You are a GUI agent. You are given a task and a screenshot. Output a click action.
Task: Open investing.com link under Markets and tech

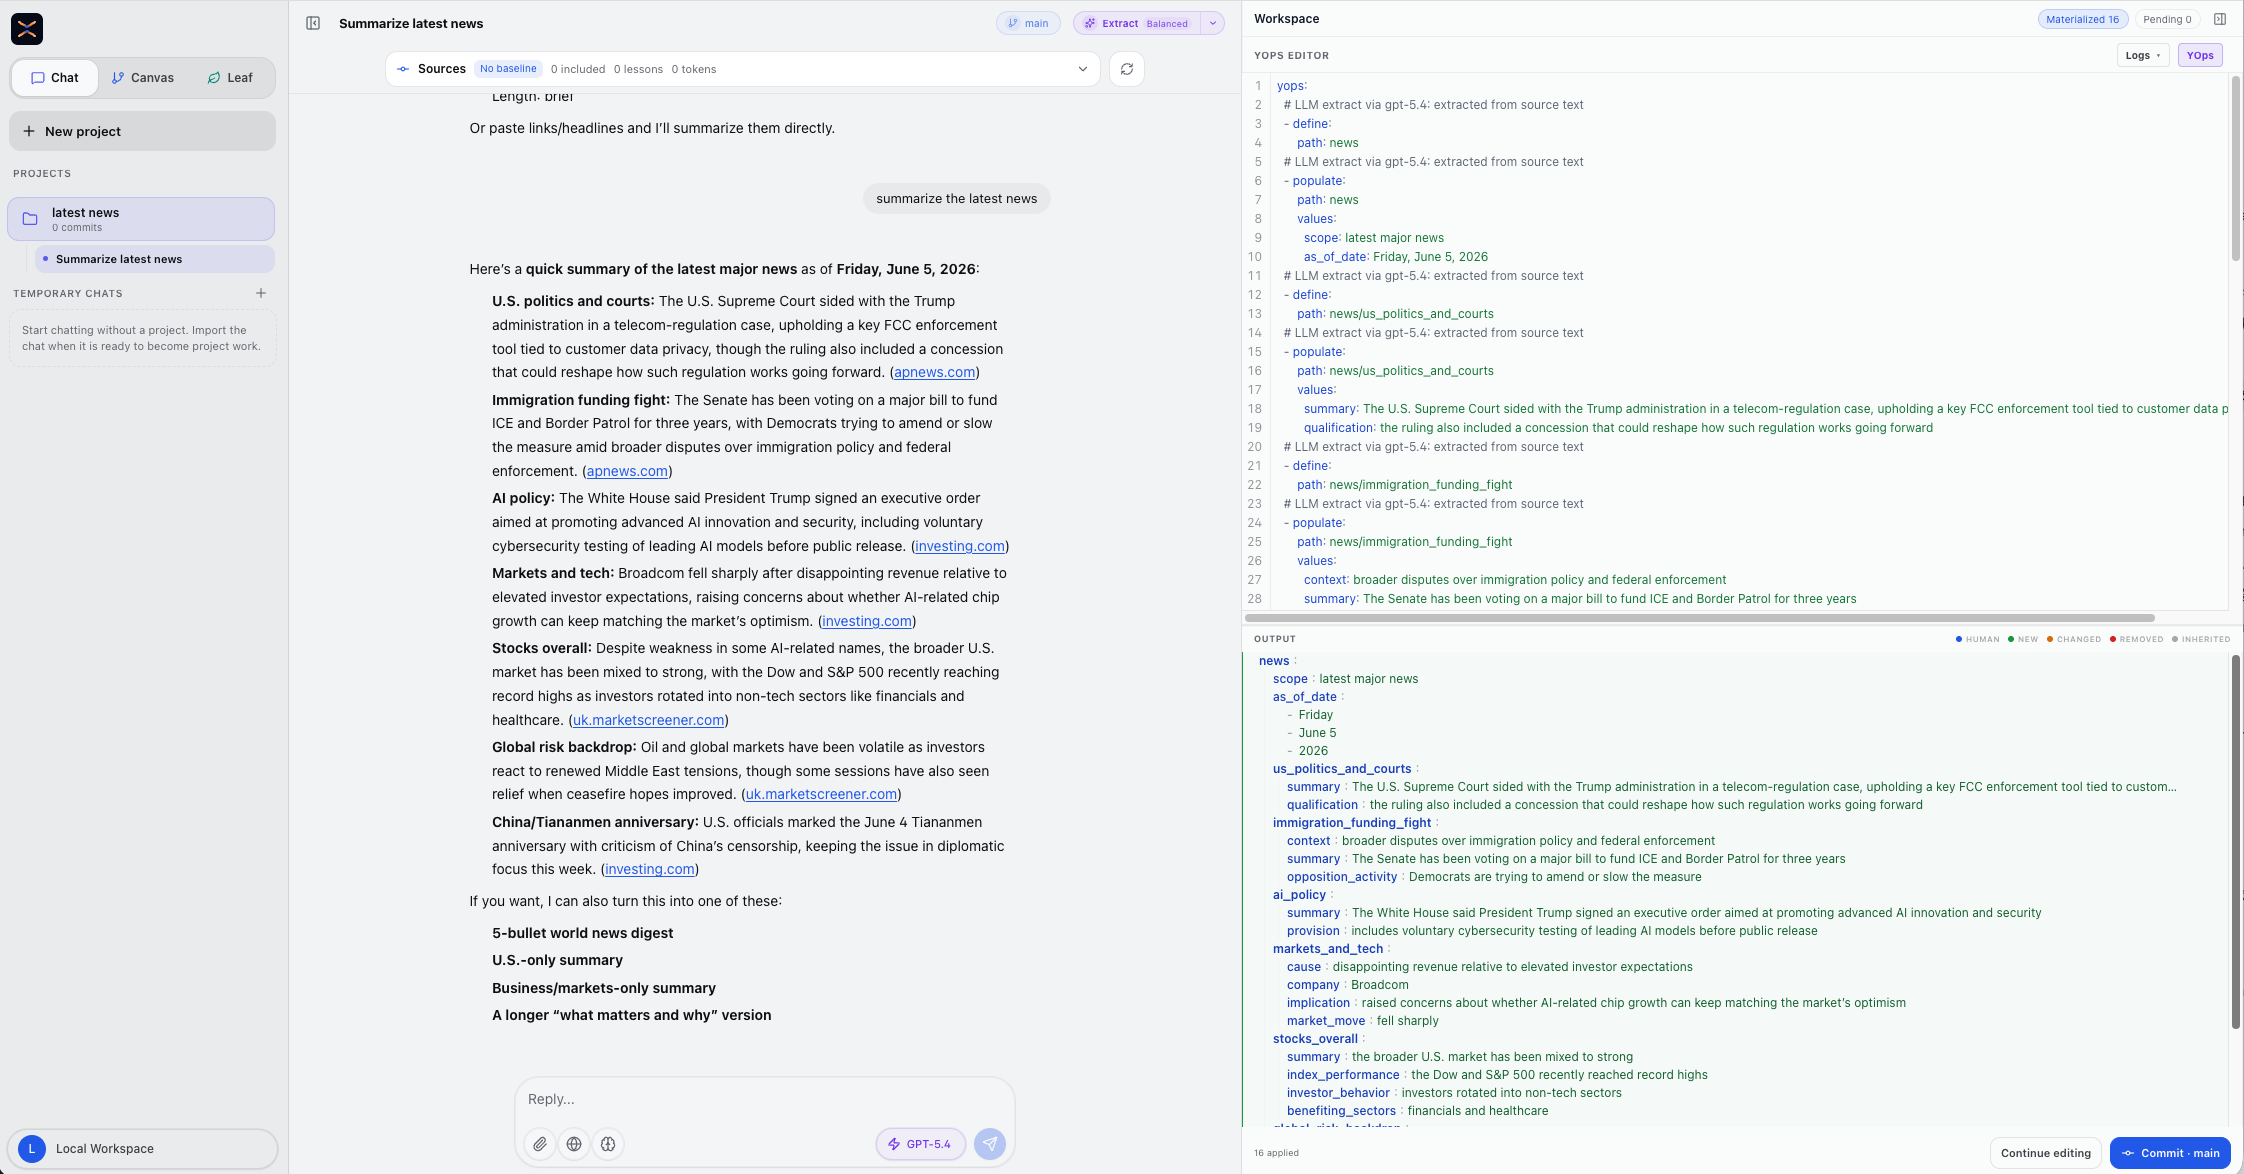pyautogui.click(x=866, y=621)
